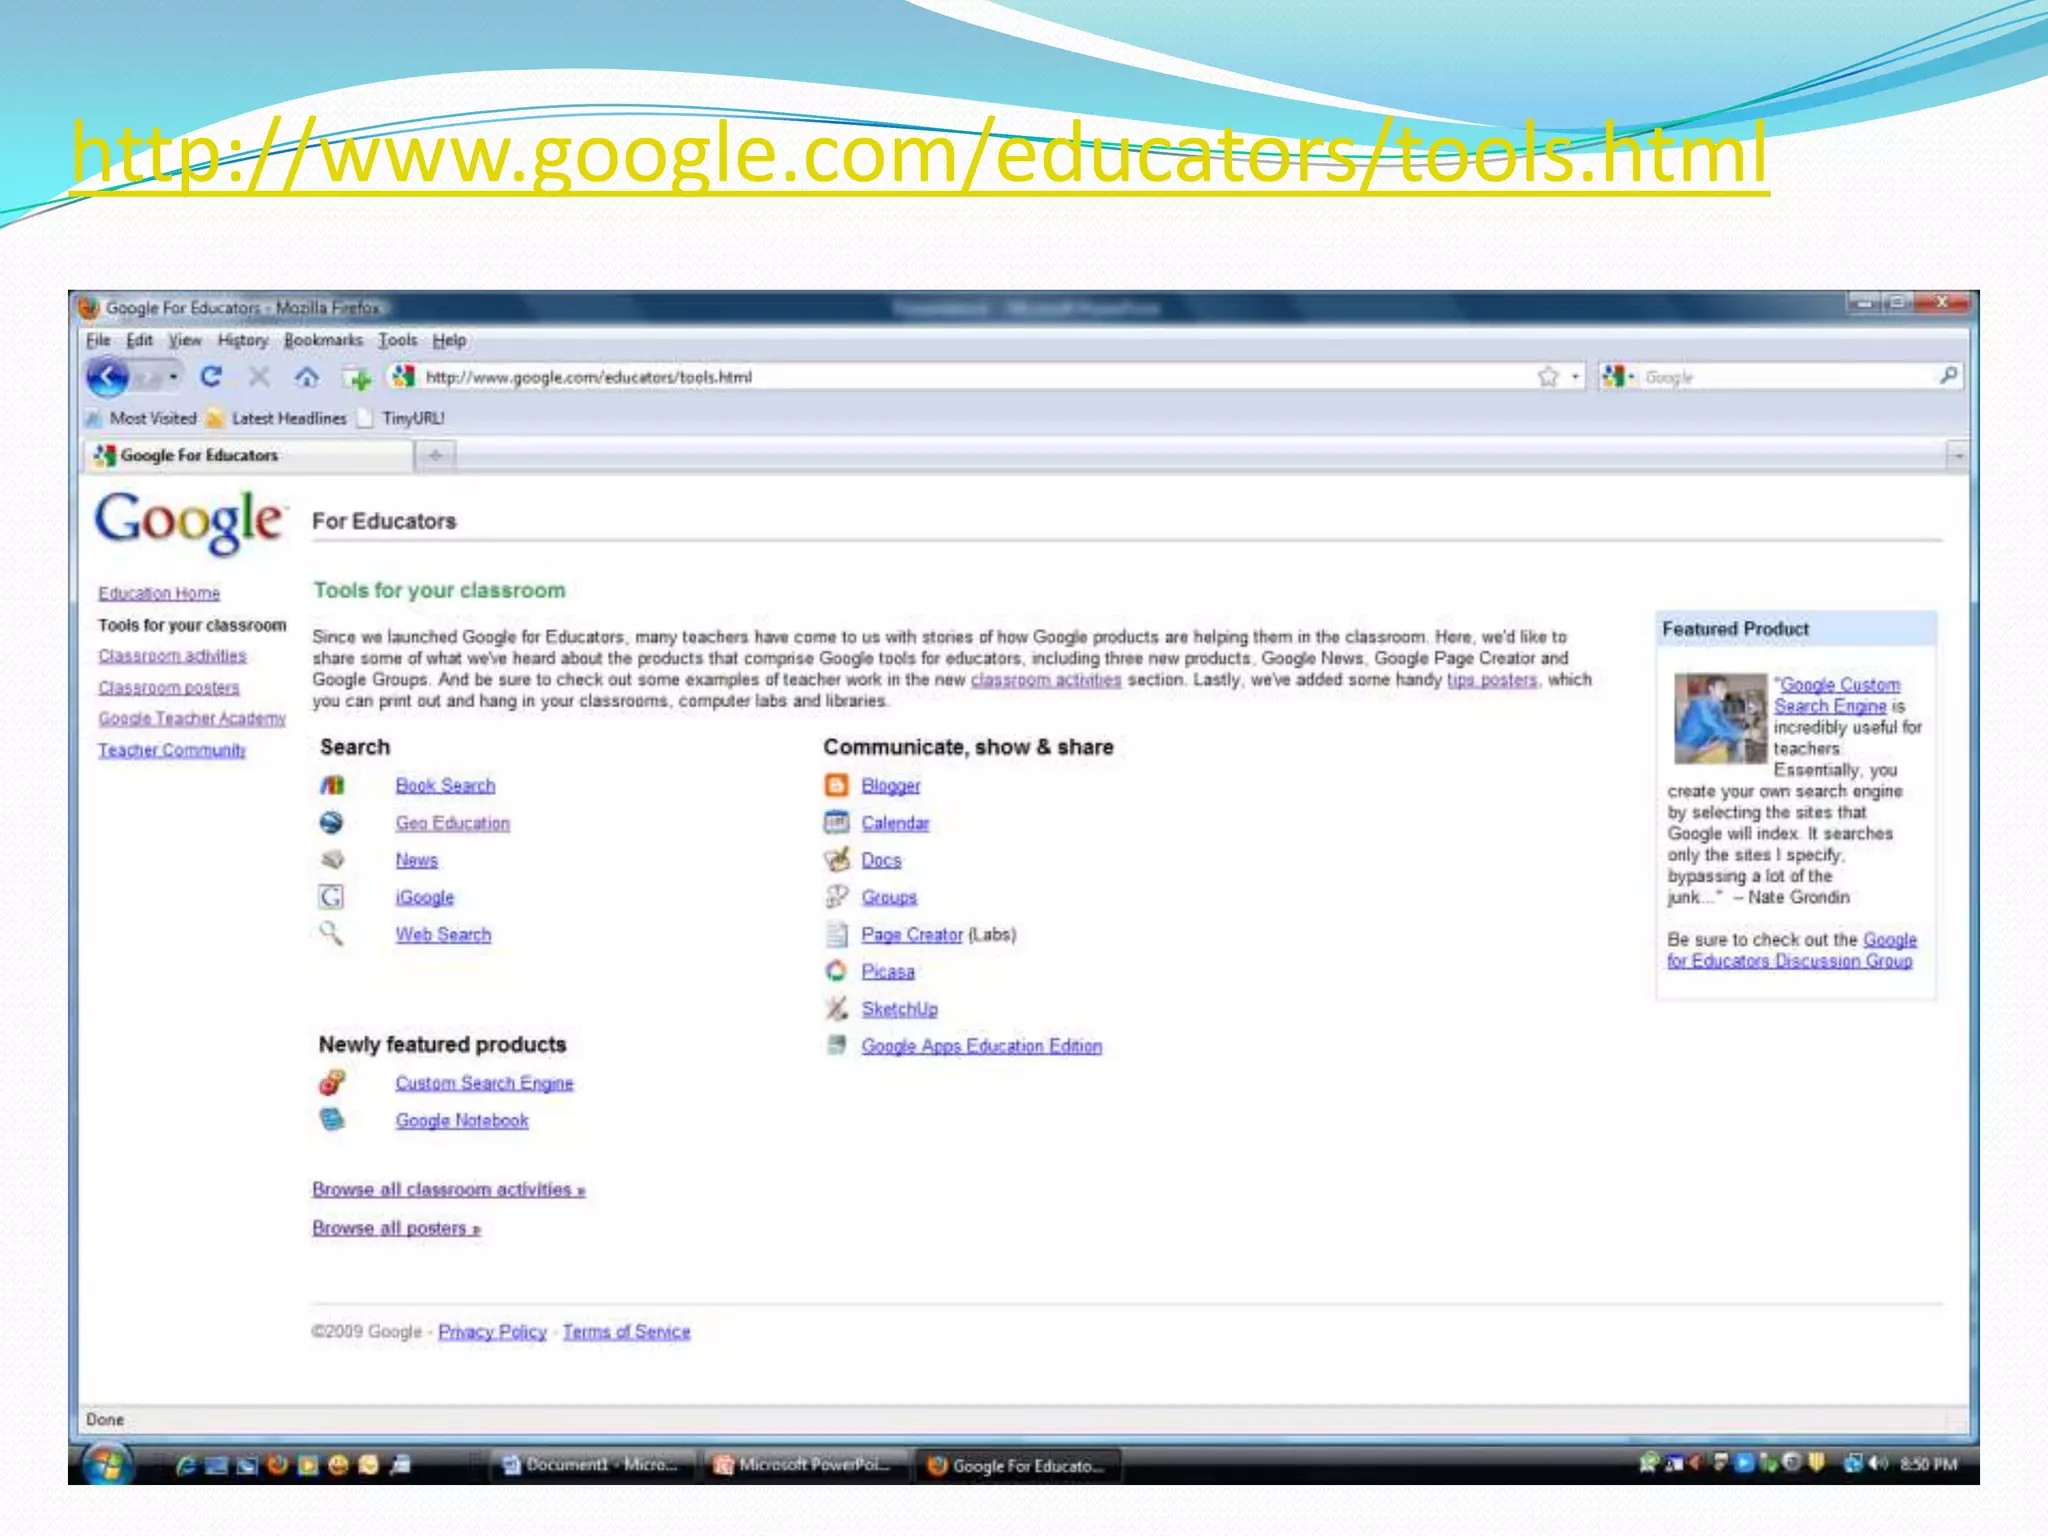
Task: Click the Most Visited bookmark
Action: (142, 418)
